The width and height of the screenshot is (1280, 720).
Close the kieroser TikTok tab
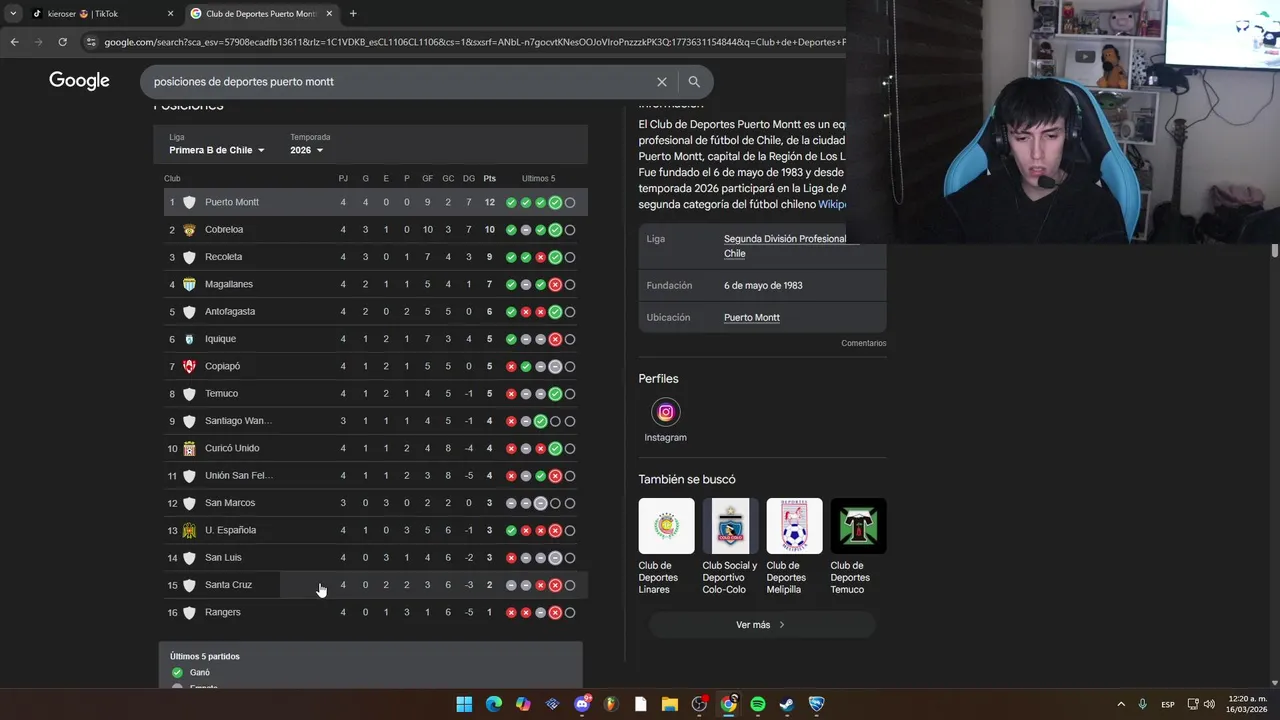click(x=170, y=14)
